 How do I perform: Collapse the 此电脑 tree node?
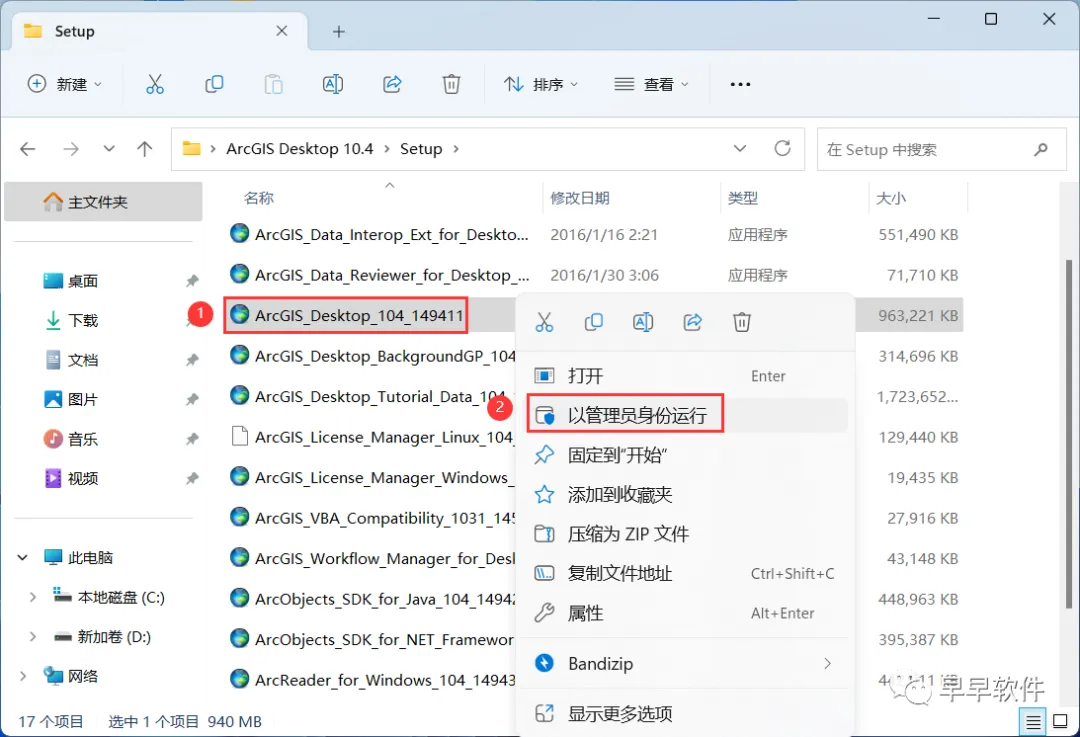pyautogui.click(x=23, y=557)
